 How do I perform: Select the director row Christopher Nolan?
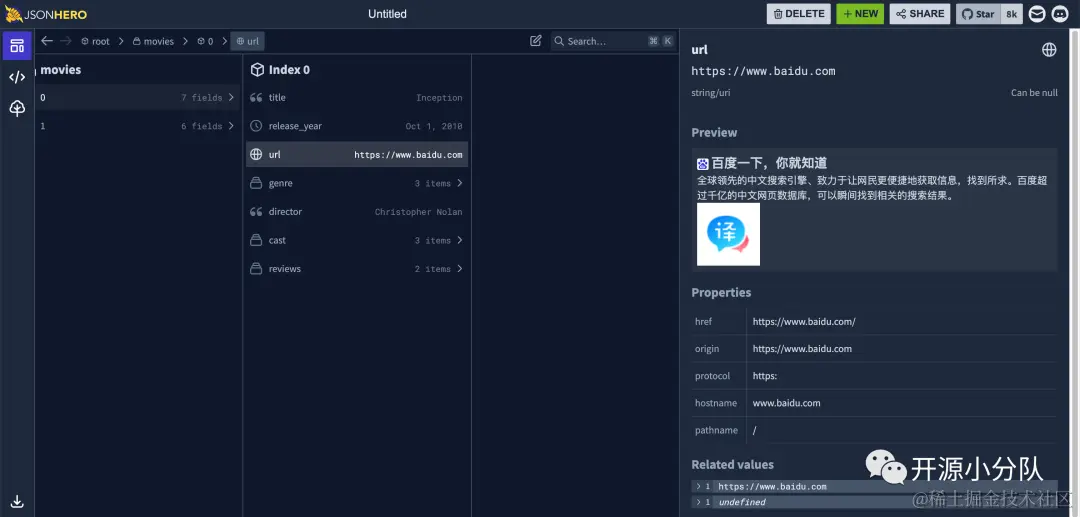tap(357, 212)
